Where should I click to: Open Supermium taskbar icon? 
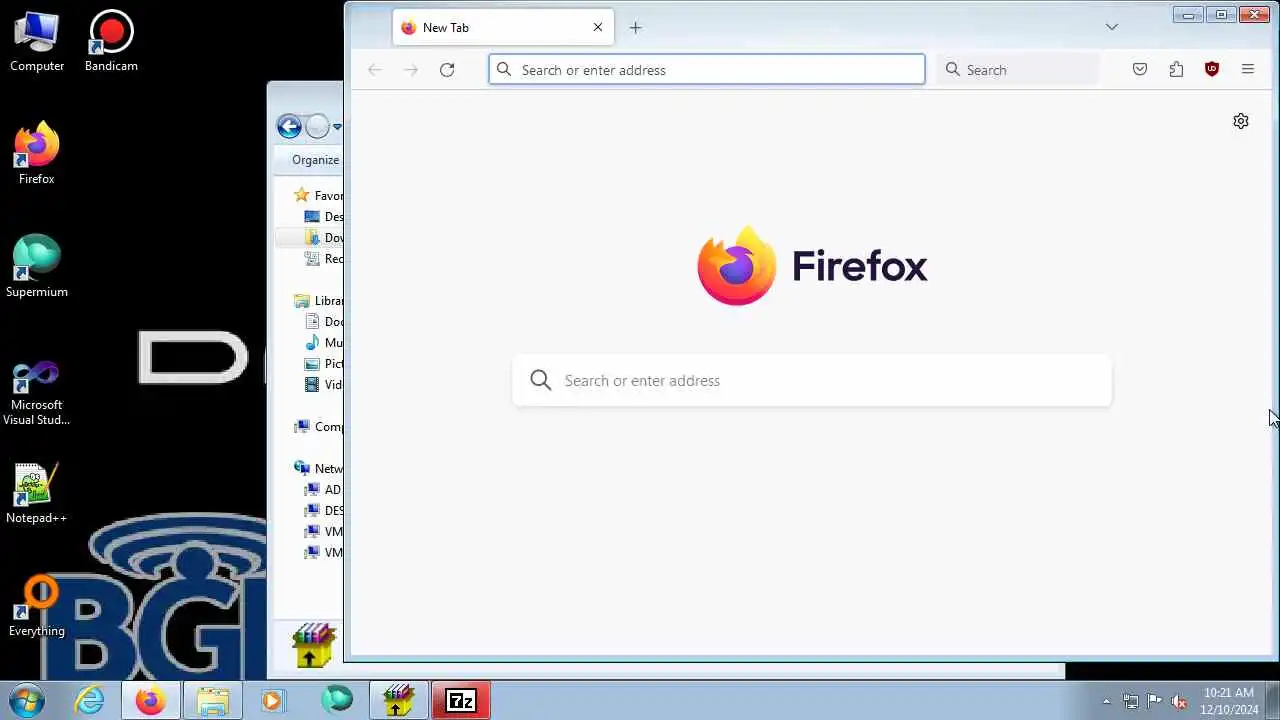[337, 701]
